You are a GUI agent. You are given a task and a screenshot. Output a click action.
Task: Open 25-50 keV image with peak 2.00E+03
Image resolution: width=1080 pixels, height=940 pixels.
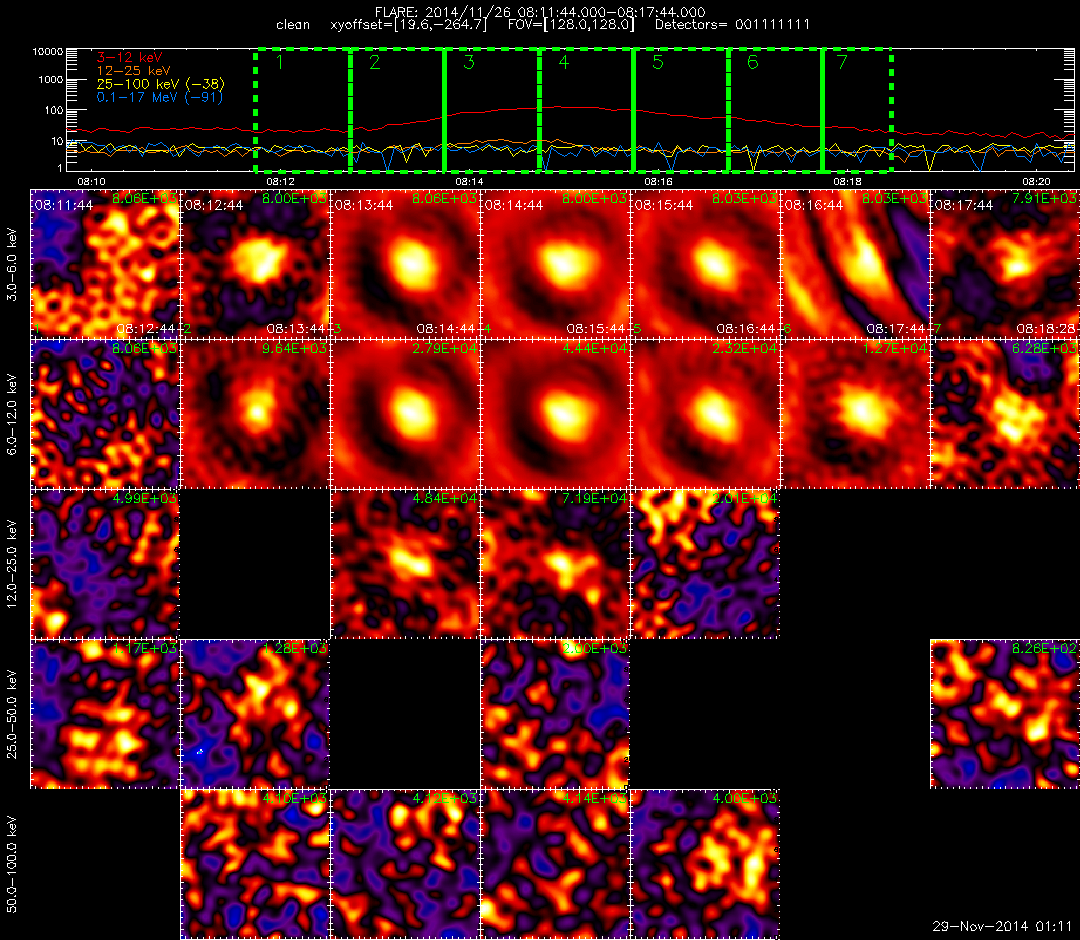(555, 714)
